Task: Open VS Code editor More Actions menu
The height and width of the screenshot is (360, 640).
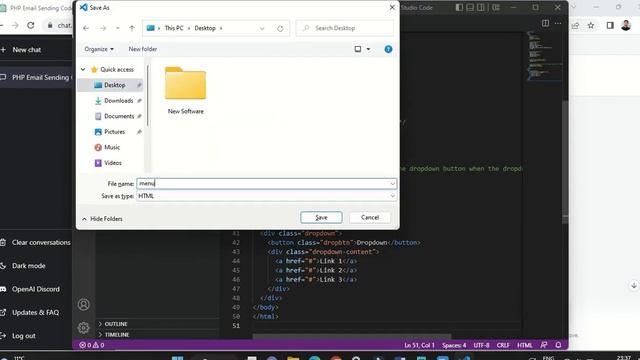Action: pos(558,23)
